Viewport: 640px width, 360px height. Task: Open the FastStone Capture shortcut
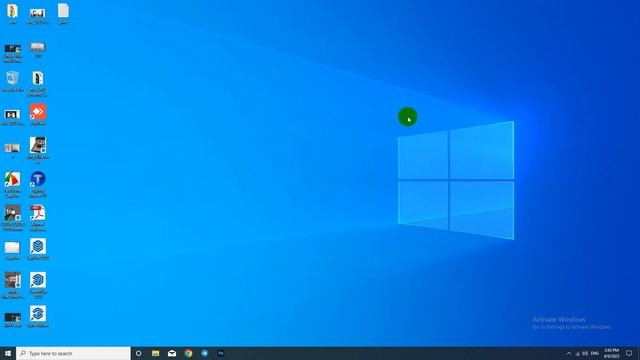(13, 184)
